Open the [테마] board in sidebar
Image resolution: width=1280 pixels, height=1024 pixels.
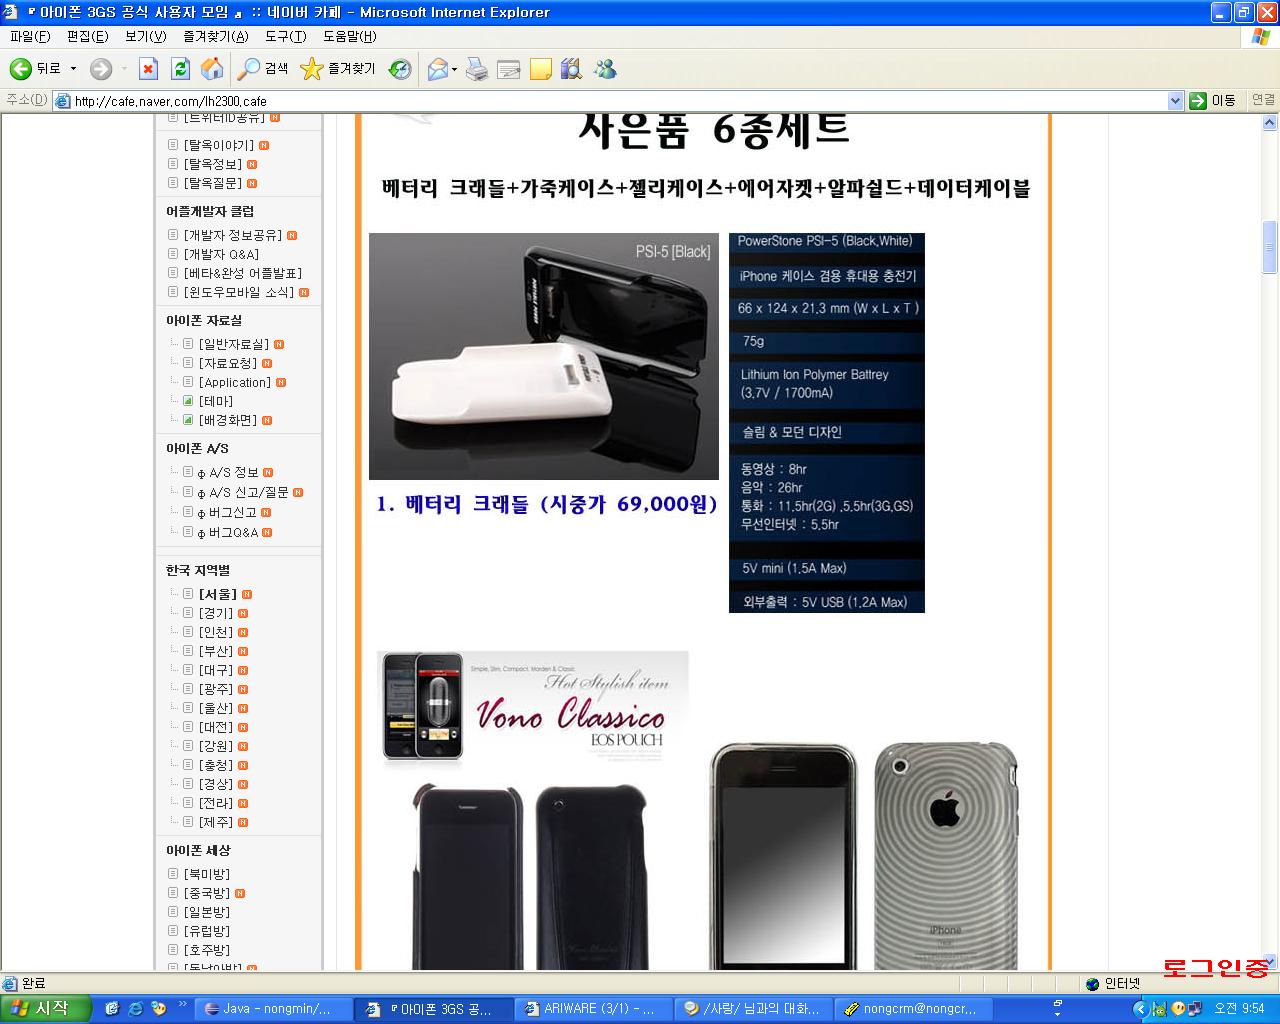tap(216, 401)
